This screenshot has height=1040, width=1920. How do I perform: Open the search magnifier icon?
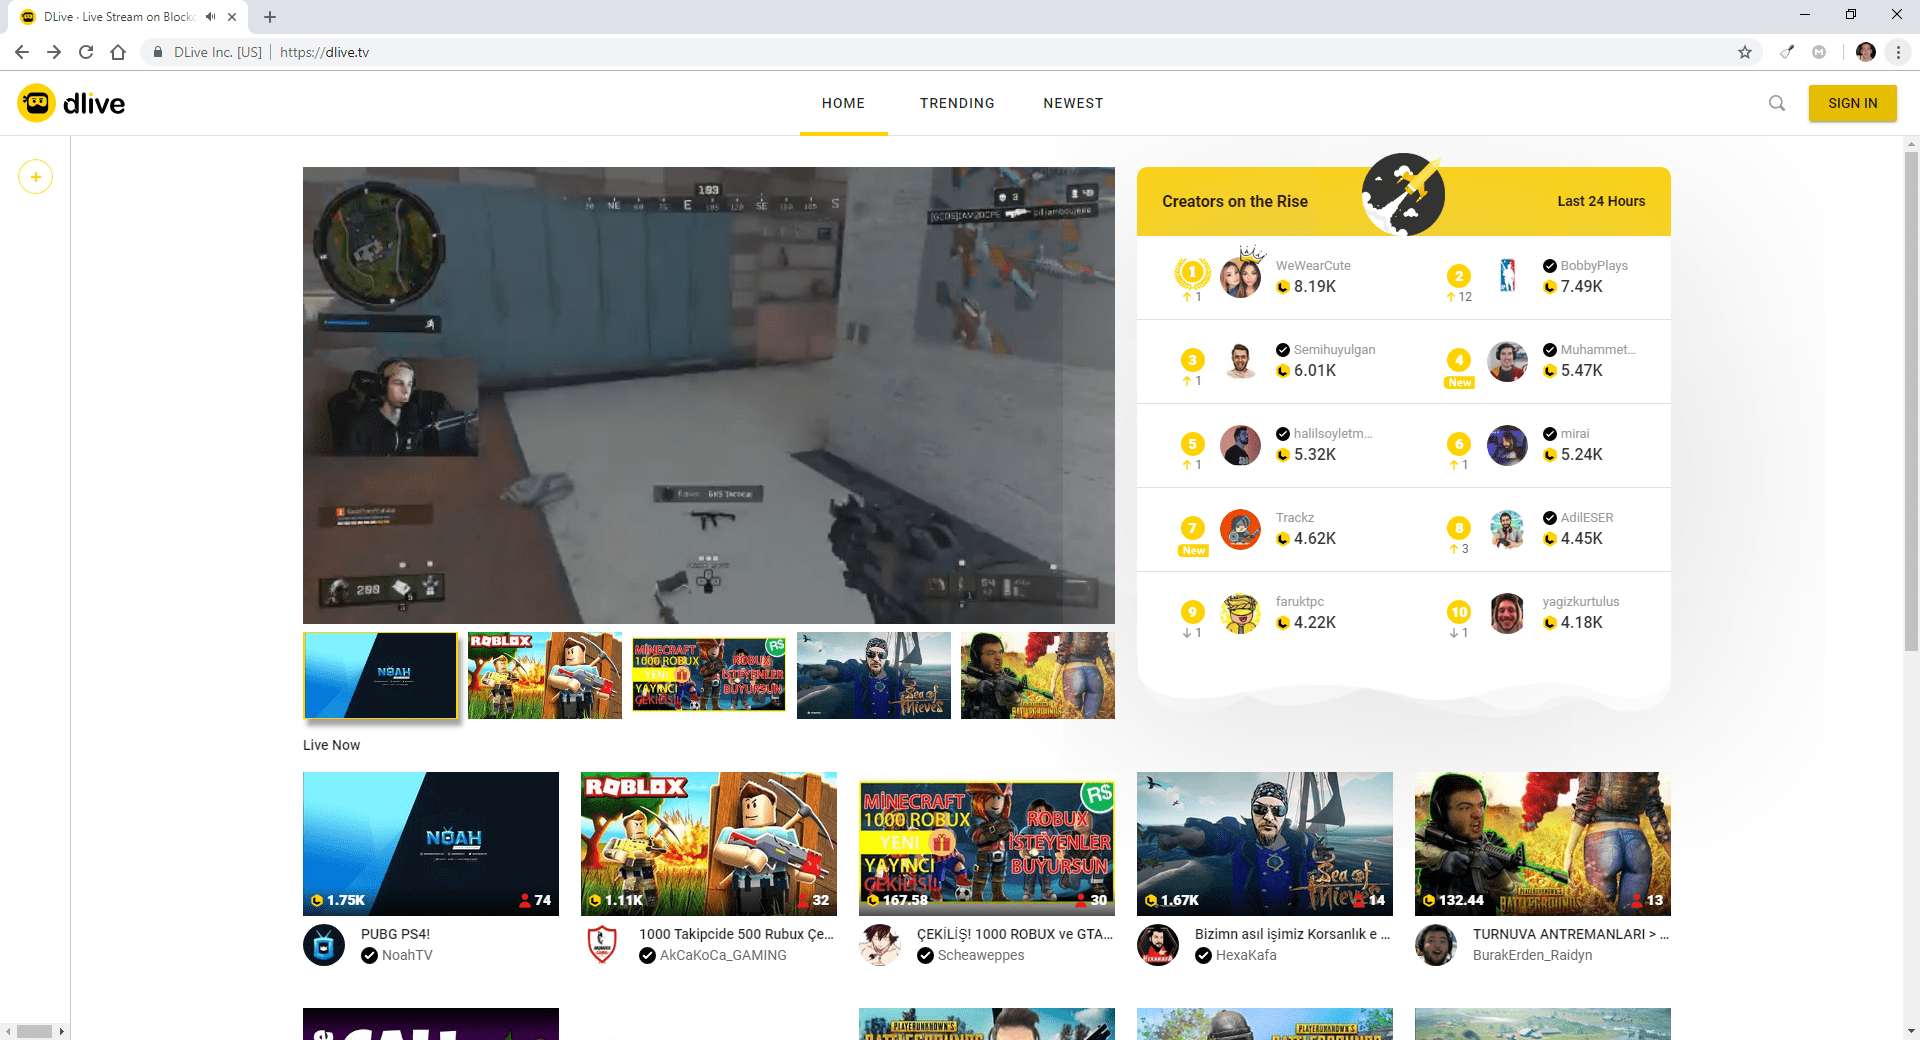point(1777,103)
